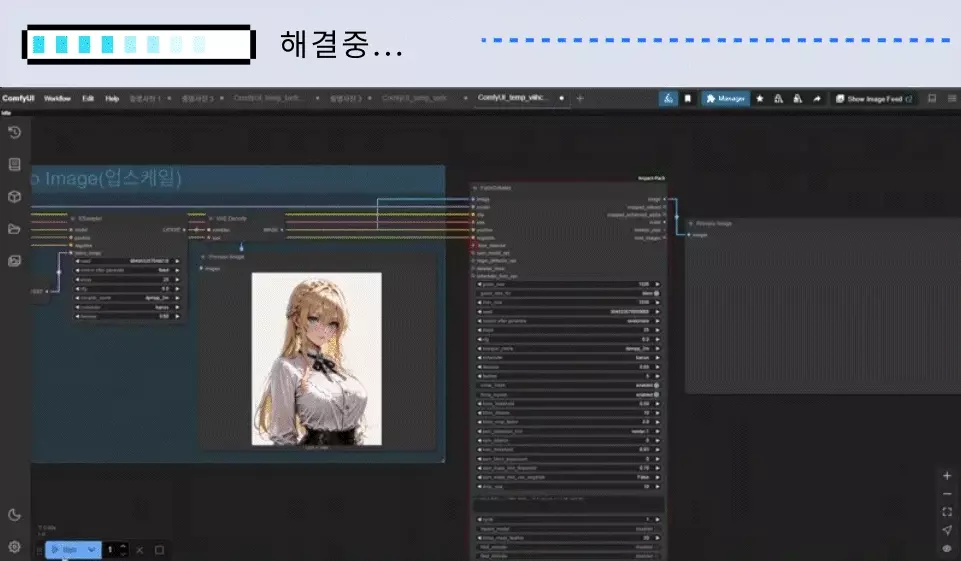Collapse the VAE Decode node via title dot

(211, 218)
